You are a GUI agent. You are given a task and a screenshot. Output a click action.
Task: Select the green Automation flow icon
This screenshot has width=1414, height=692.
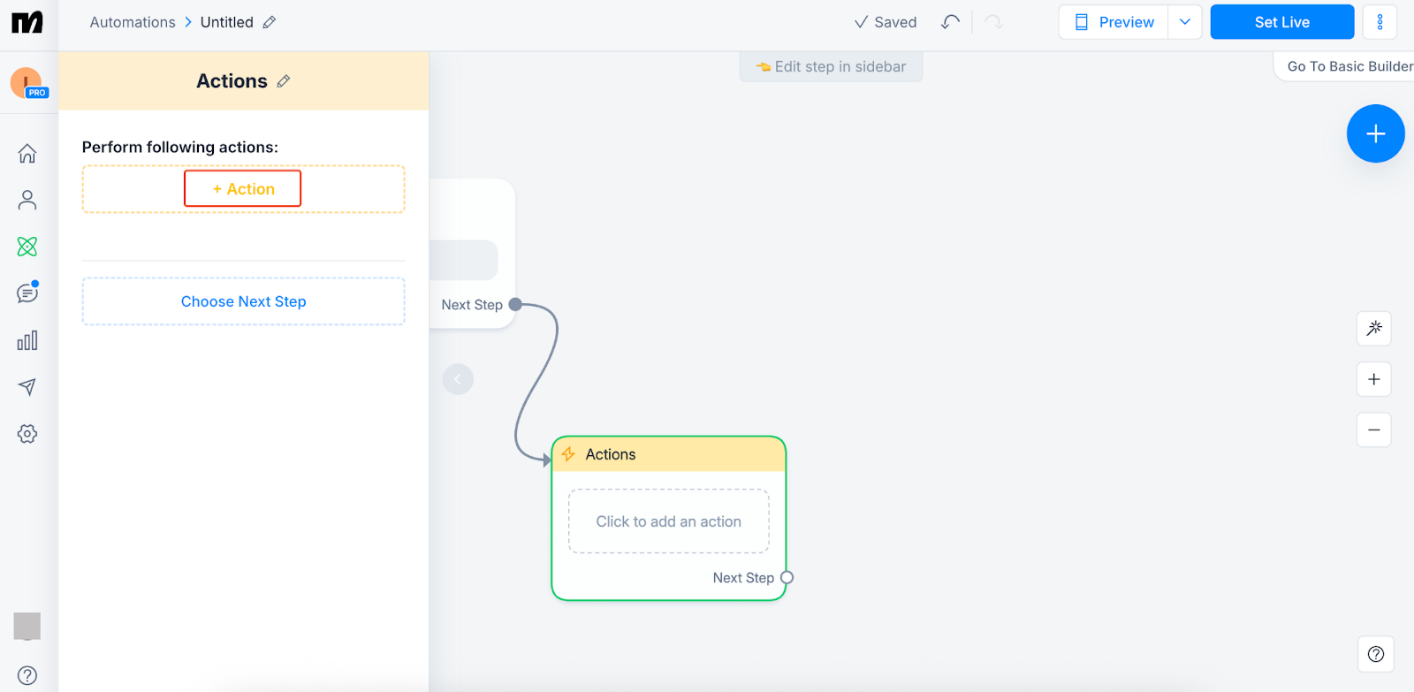(x=27, y=246)
